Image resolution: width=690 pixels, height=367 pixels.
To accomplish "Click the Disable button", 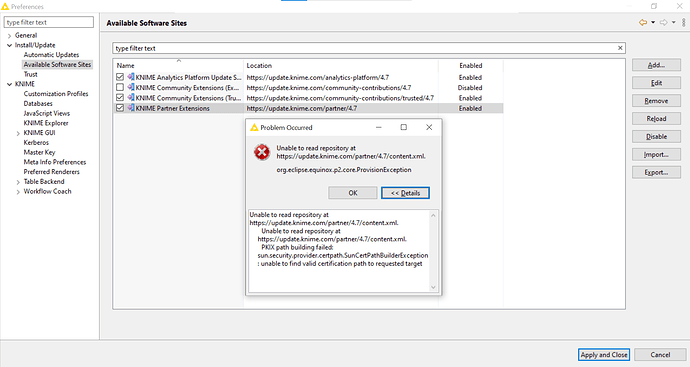I will coord(656,136).
